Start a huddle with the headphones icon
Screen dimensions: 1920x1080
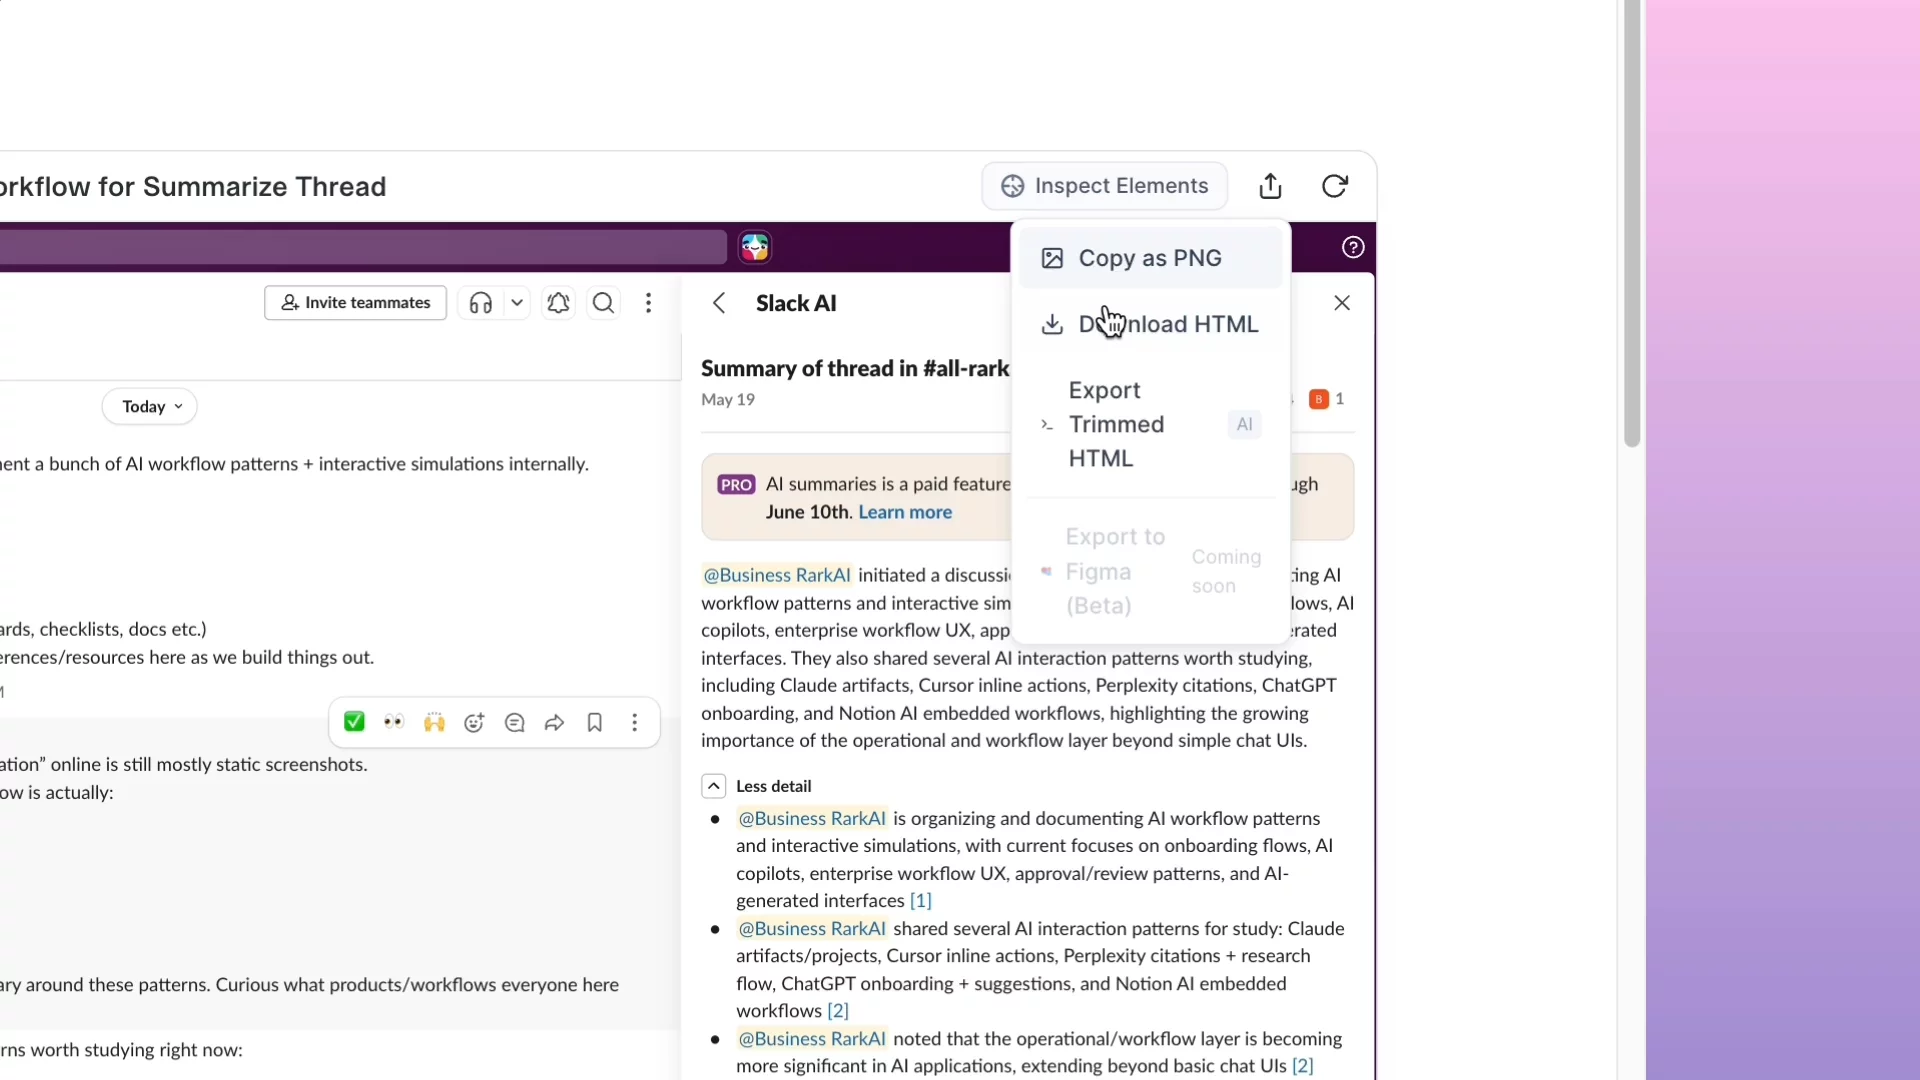point(481,303)
